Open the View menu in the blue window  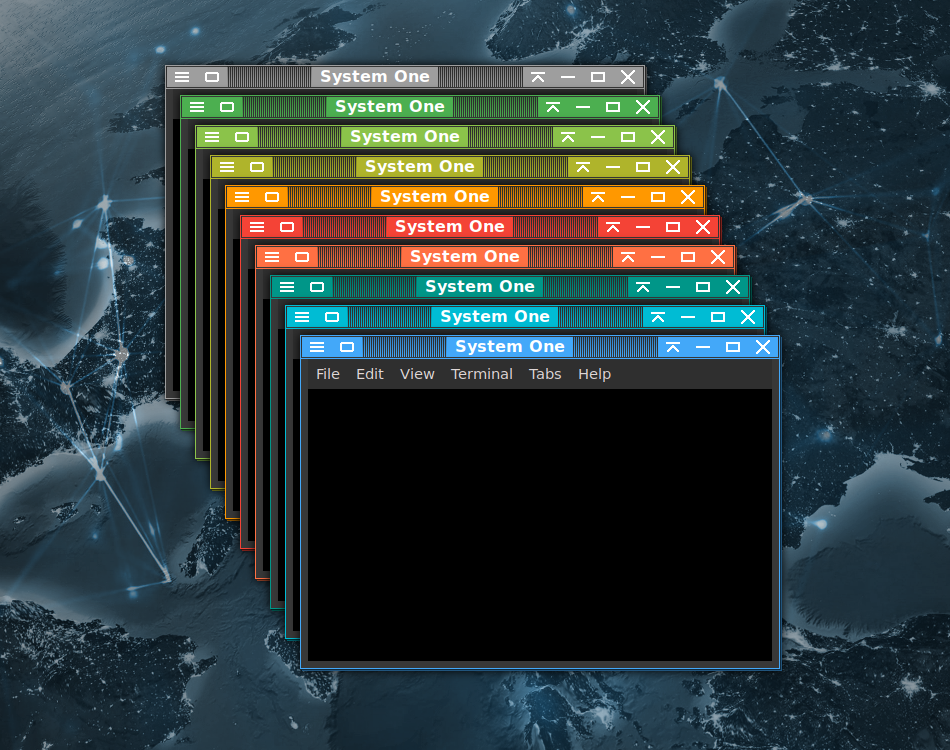(x=417, y=374)
